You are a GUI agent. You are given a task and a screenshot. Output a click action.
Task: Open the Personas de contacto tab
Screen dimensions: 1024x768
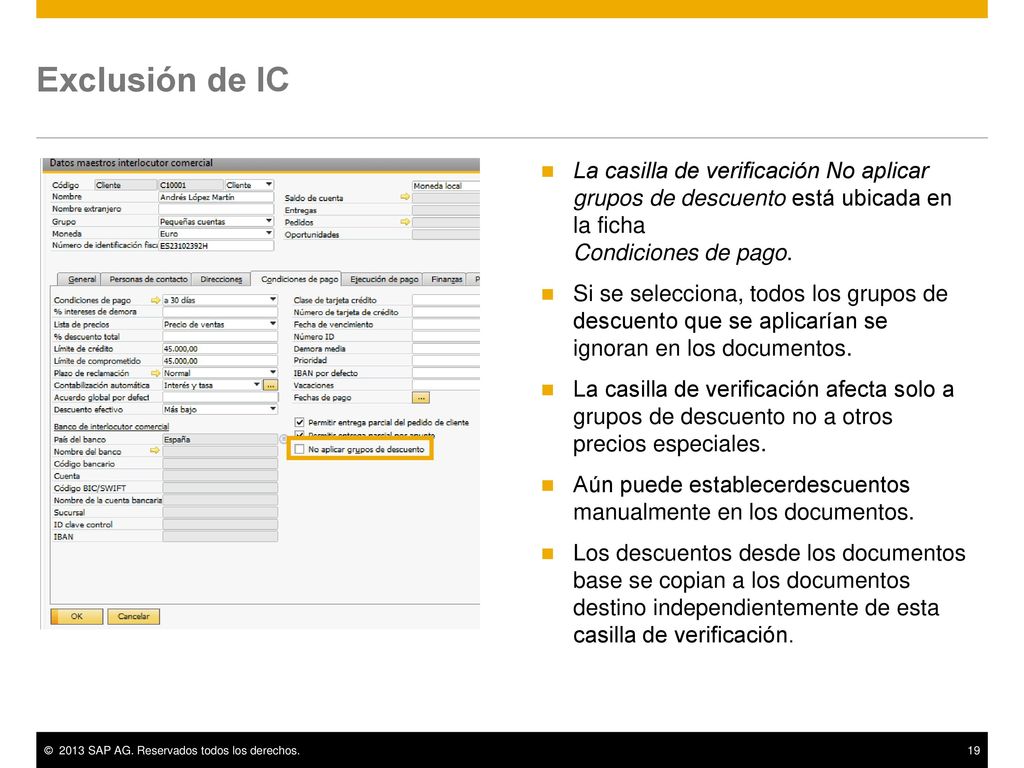tap(148, 279)
